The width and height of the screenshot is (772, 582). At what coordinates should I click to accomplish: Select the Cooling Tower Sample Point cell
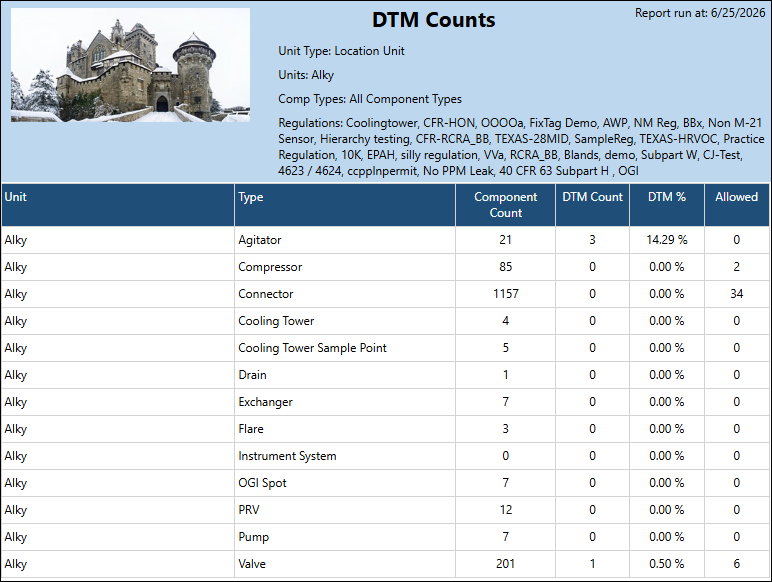click(345, 348)
